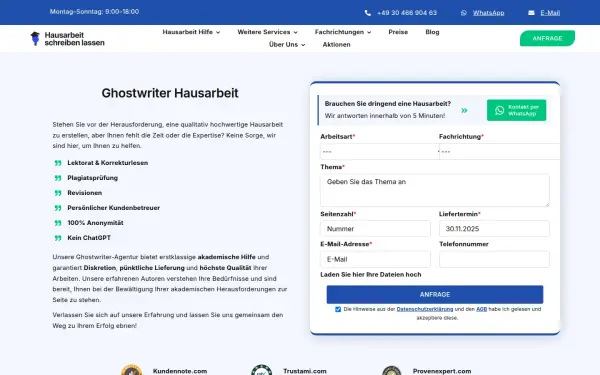
Task: Expand the Weitere Services menu
Action: (267, 32)
